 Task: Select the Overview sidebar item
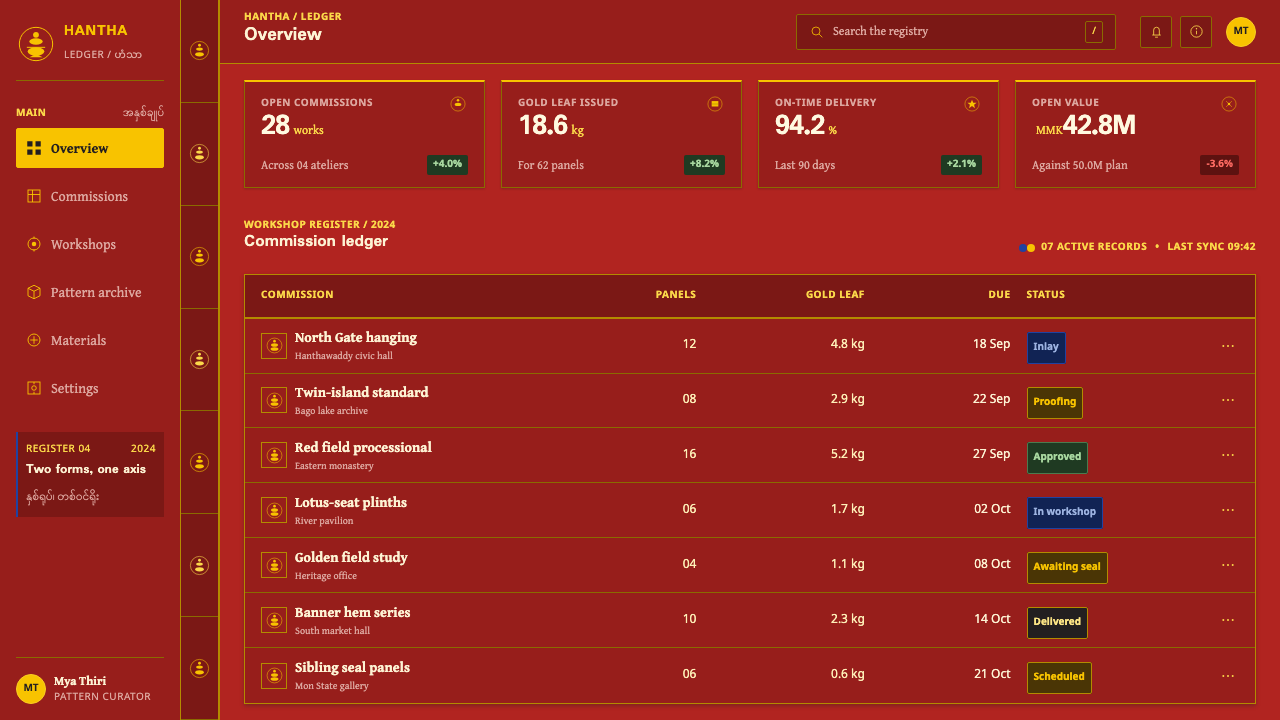click(90, 148)
